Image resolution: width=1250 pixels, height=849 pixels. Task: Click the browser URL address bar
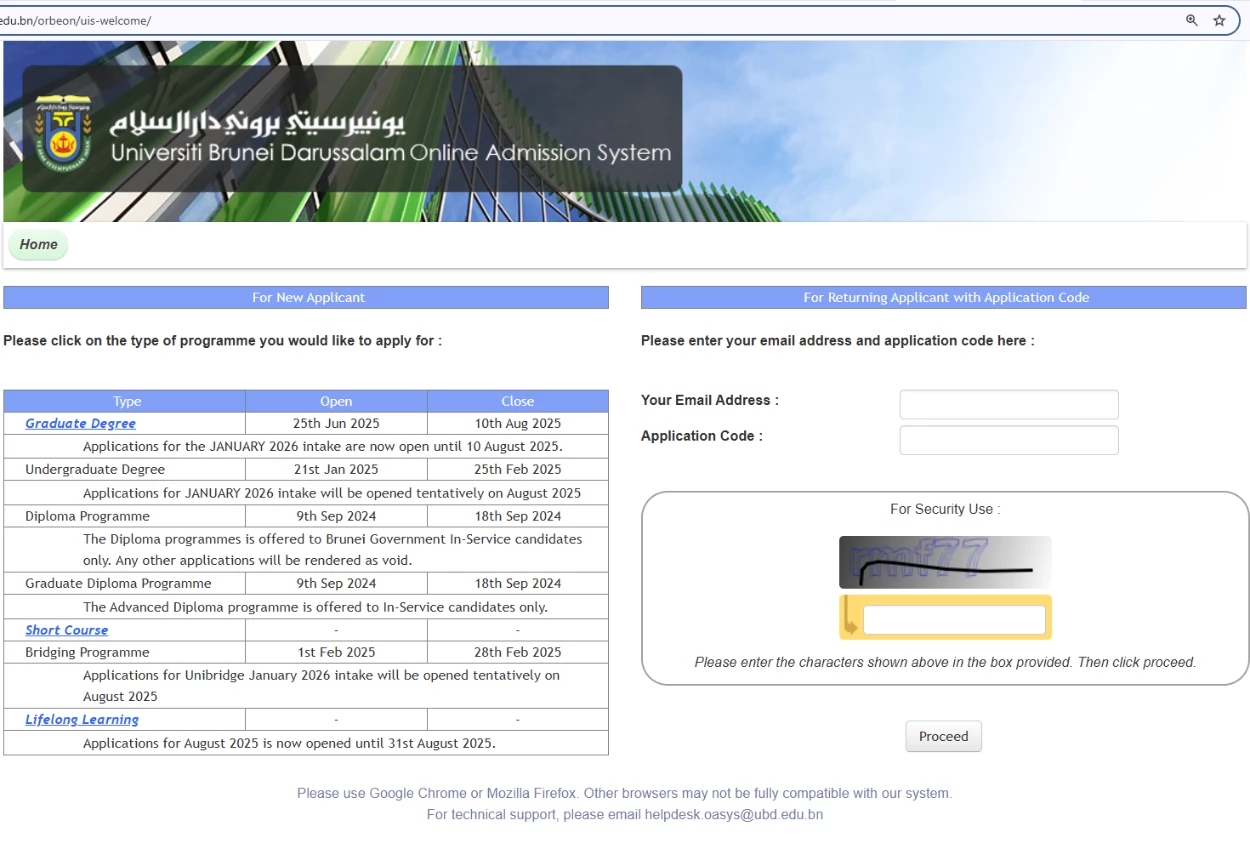[590, 20]
